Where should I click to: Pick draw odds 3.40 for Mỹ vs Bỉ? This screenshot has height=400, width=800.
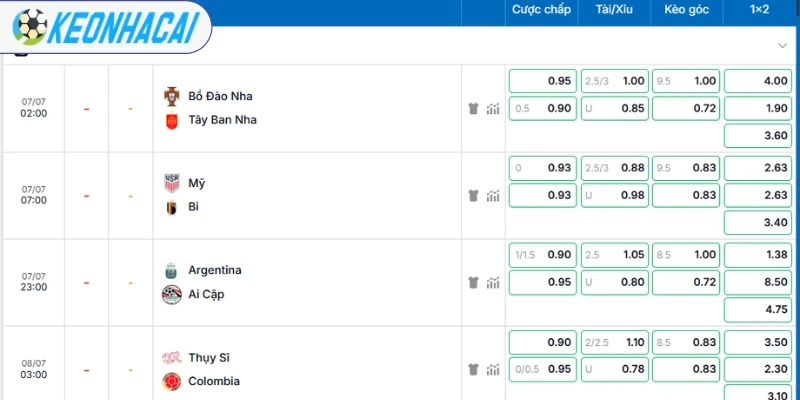tap(758, 222)
